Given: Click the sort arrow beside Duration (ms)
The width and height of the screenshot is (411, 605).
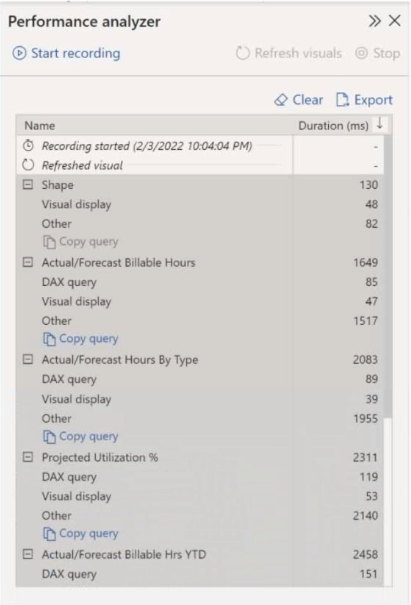Looking at the screenshot, I should 380,124.
